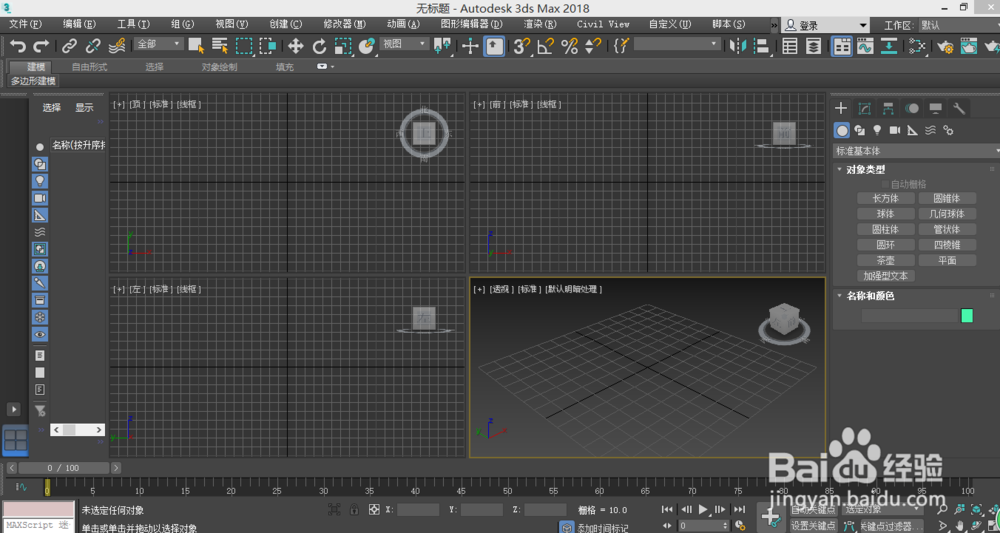Create a 圆柱体 cylinder primitive

tap(885, 229)
